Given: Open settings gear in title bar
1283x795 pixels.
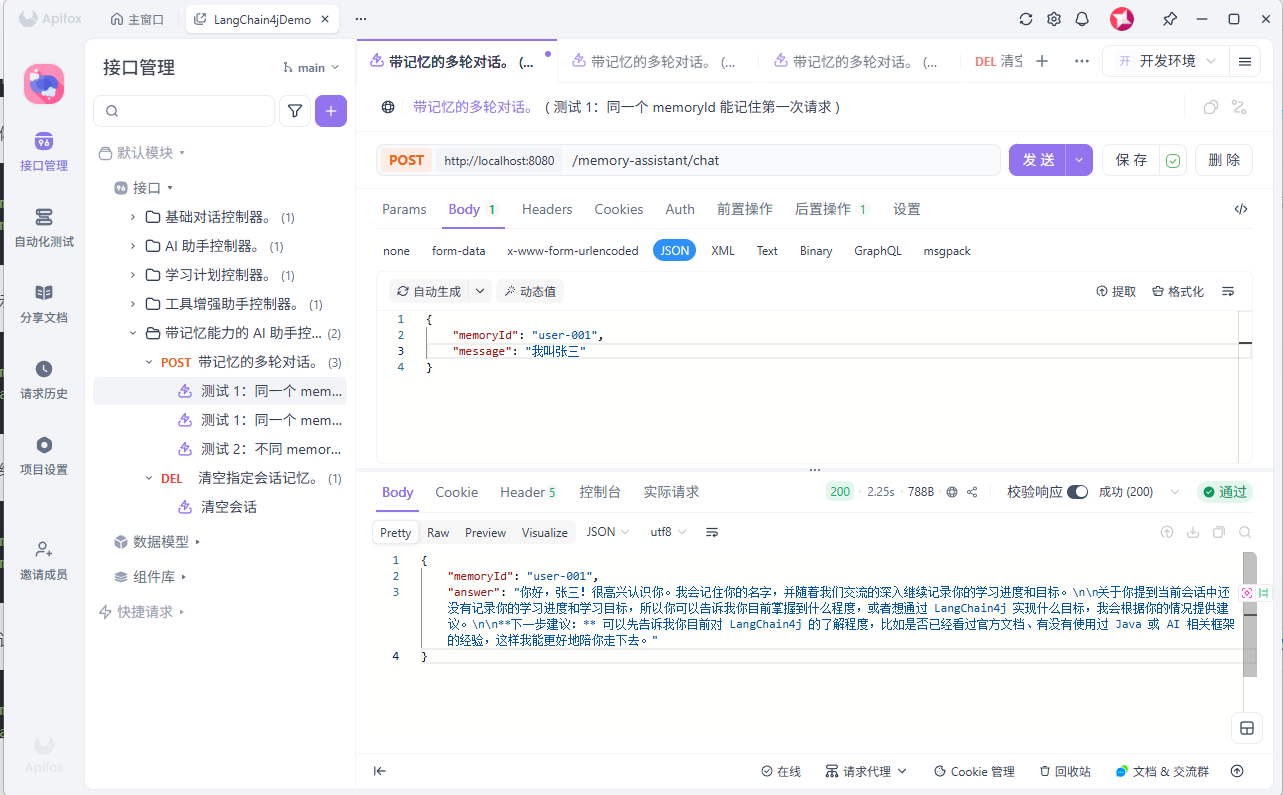Looking at the screenshot, I should (x=1054, y=19).
